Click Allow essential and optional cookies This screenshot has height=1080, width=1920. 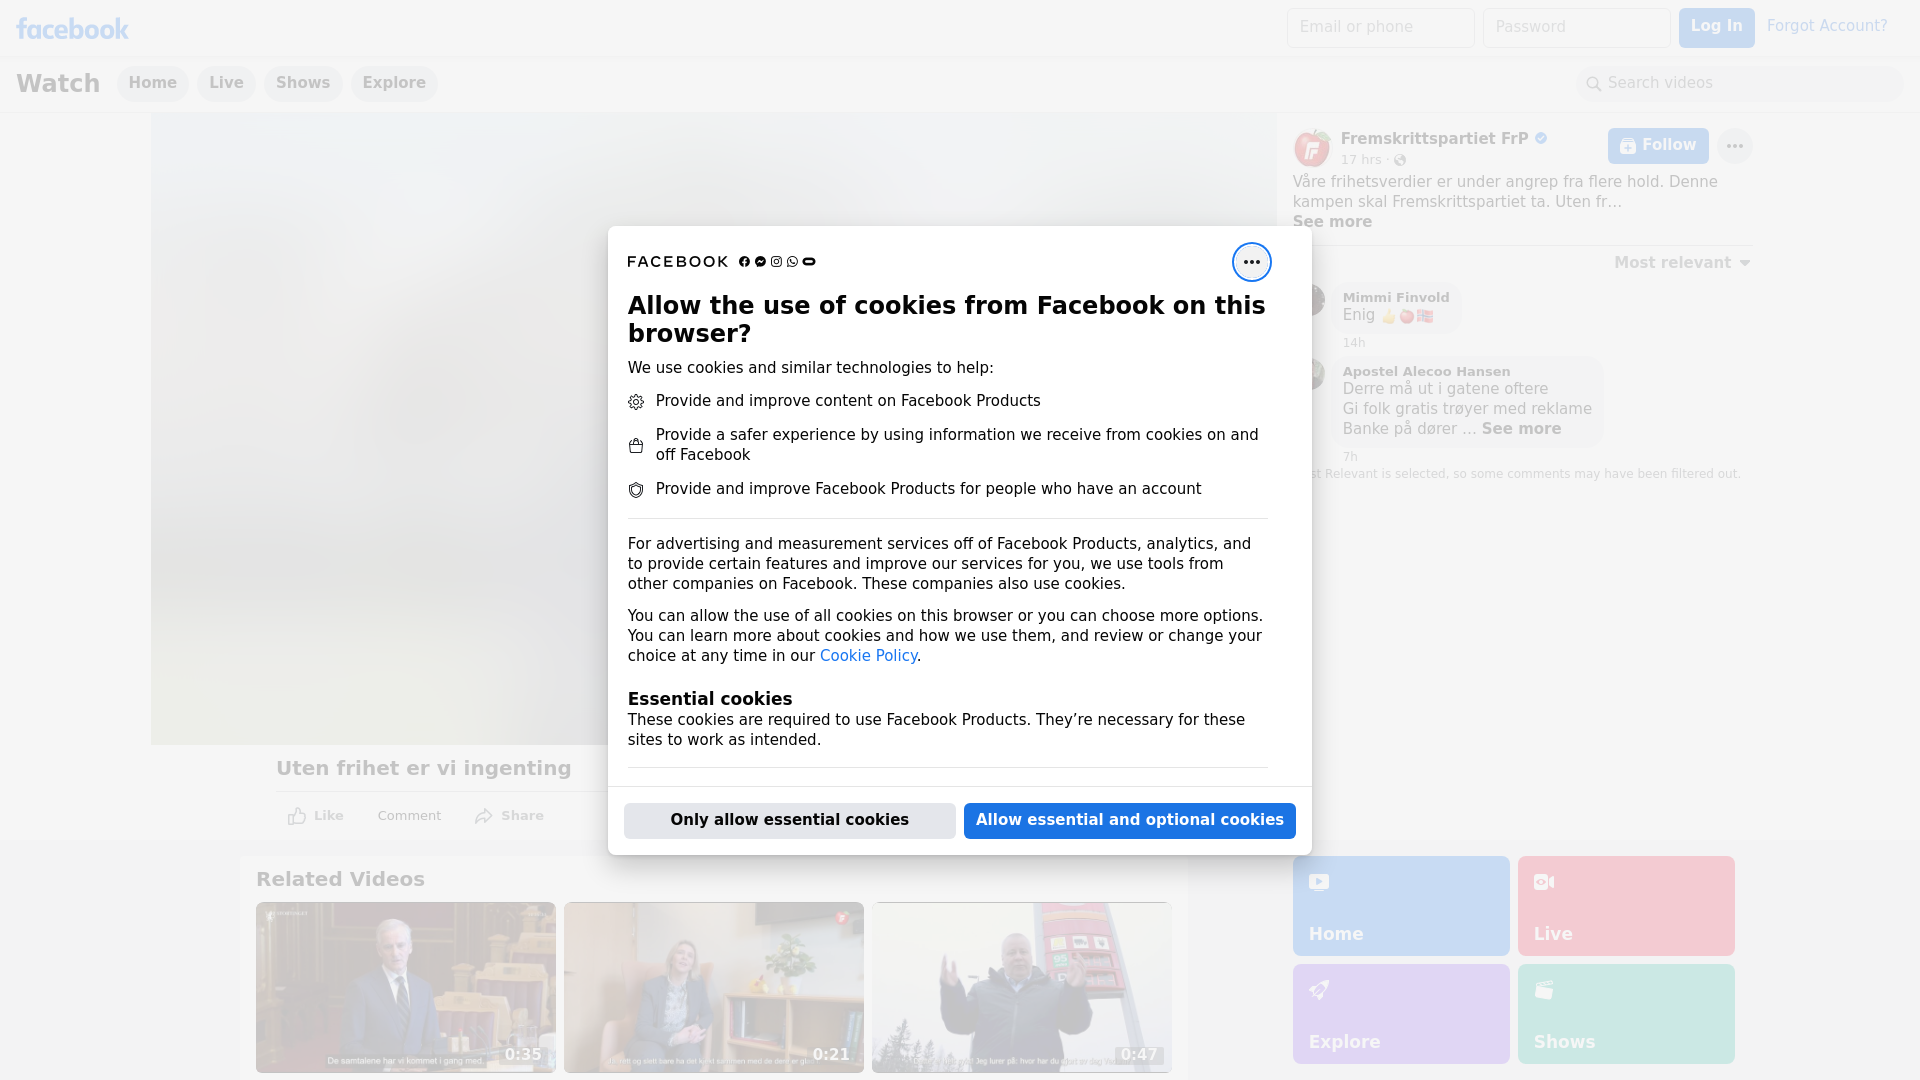[x=1130, y=820]
